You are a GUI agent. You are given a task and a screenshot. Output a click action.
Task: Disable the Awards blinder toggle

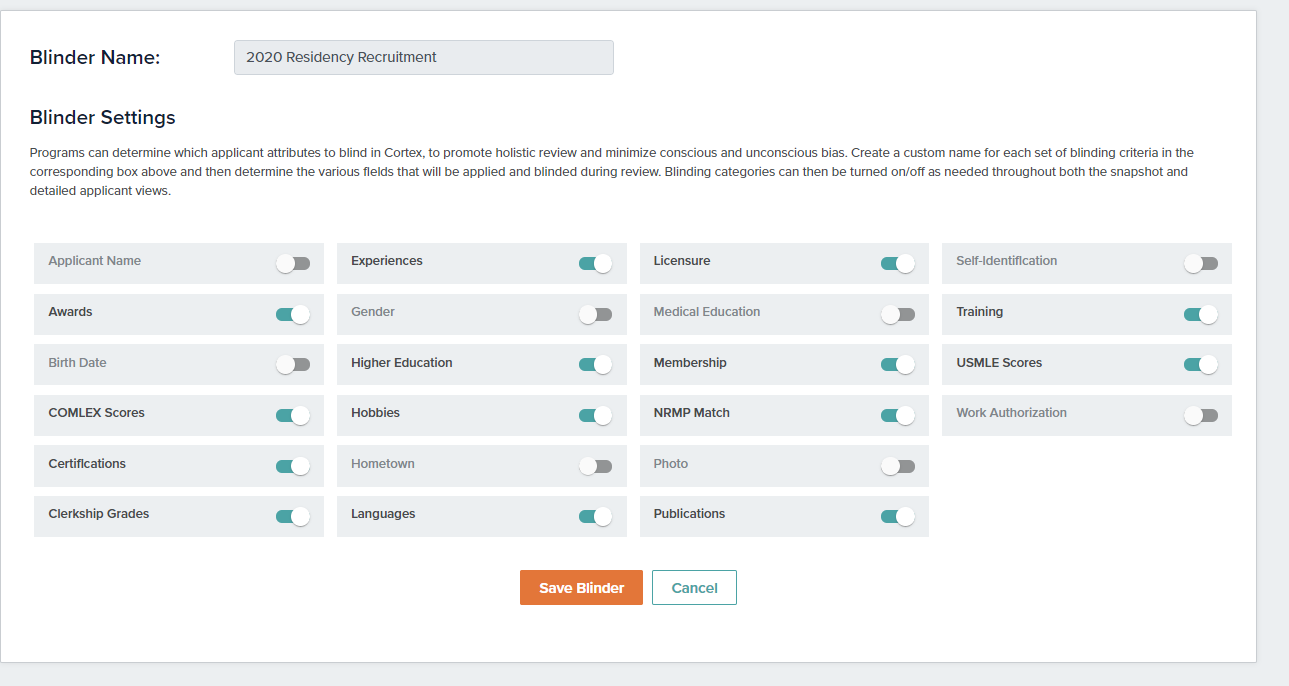point(293,314)
